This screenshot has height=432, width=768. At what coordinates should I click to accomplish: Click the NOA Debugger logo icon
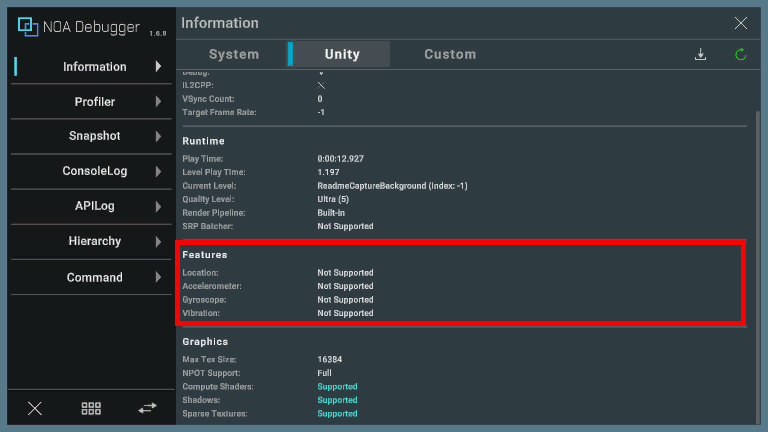28,26
